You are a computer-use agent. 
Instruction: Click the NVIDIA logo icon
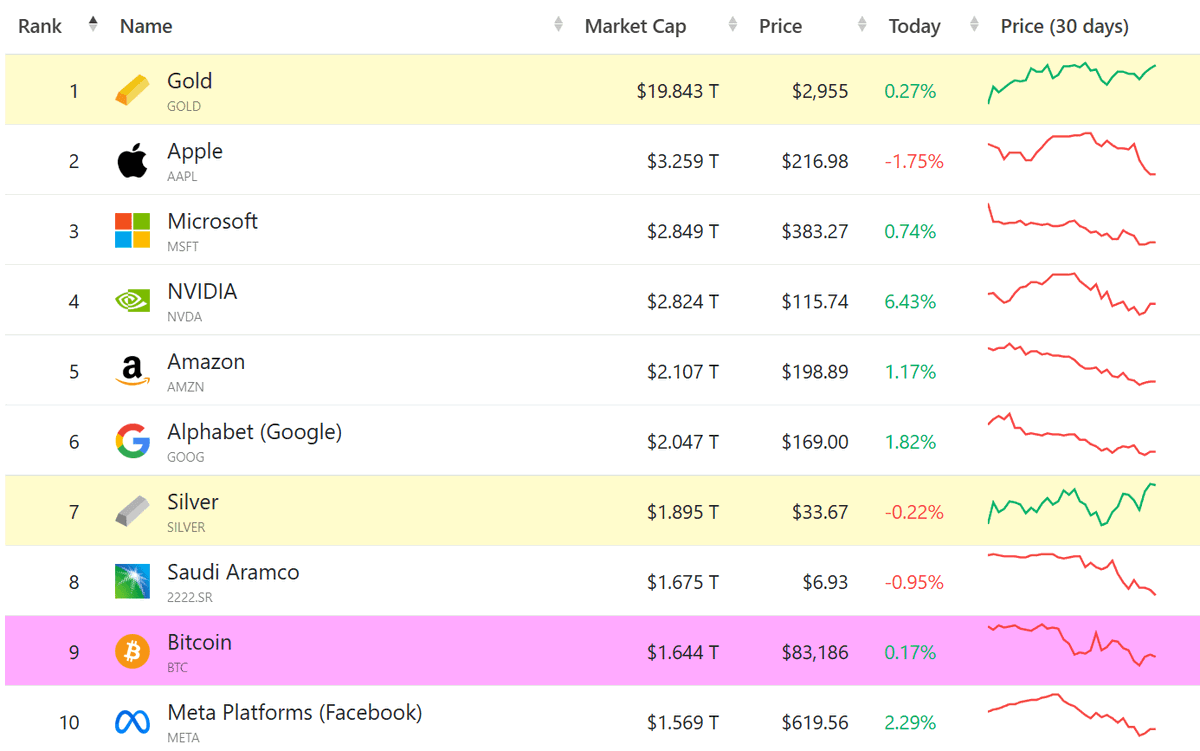(x=132, y=301)
